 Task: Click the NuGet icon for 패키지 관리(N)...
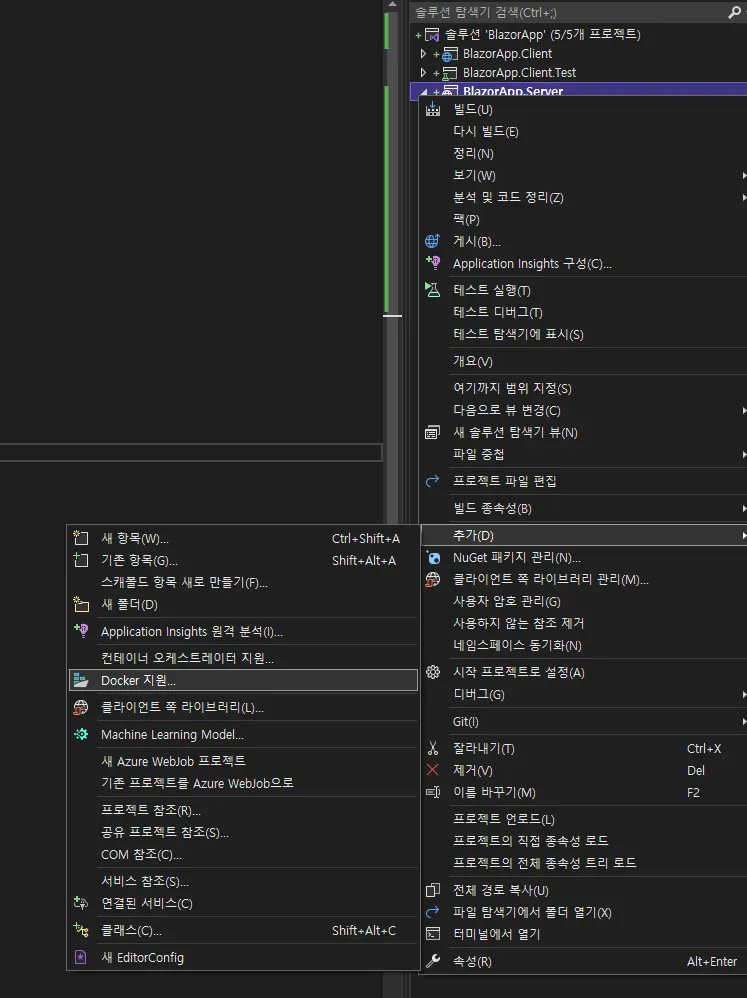(x=433, y=558)
